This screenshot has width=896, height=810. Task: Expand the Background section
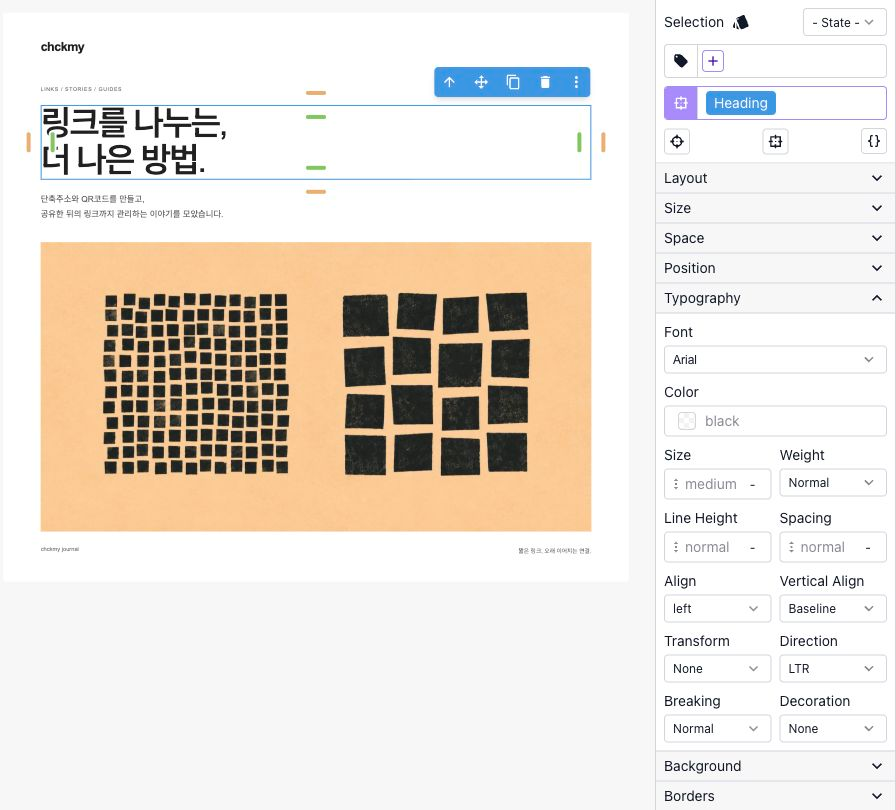[x=775, y=766]
